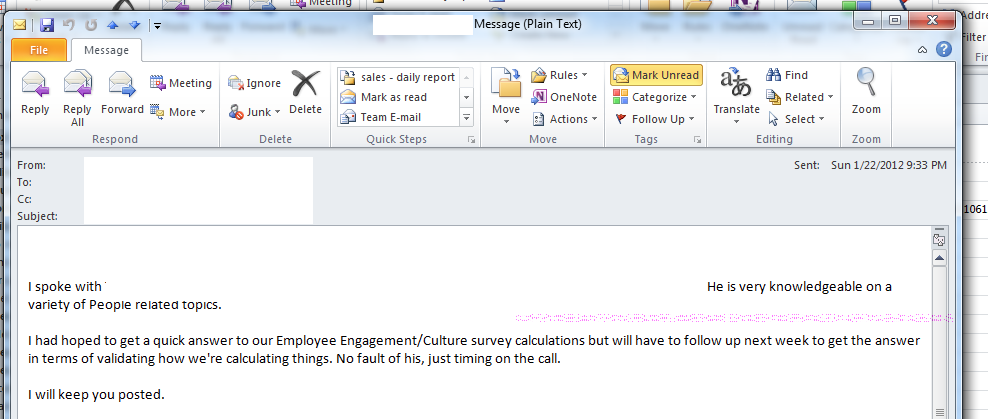Click the Reply icon
The height and width of the screenshot is (419, 988).
click(x=35, y=93)
